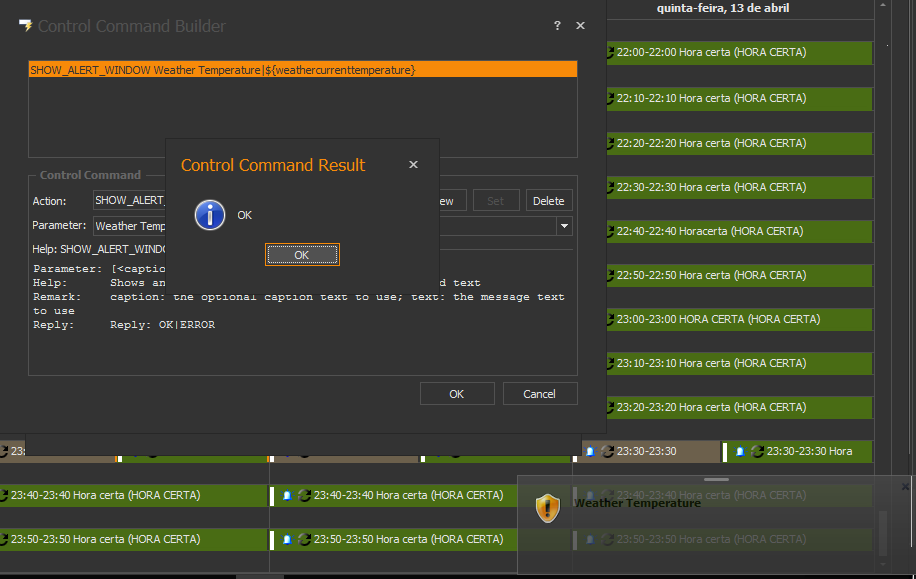Close the Control Command Result dialog
The image size is (916, 579).
[x=413, y=165]
